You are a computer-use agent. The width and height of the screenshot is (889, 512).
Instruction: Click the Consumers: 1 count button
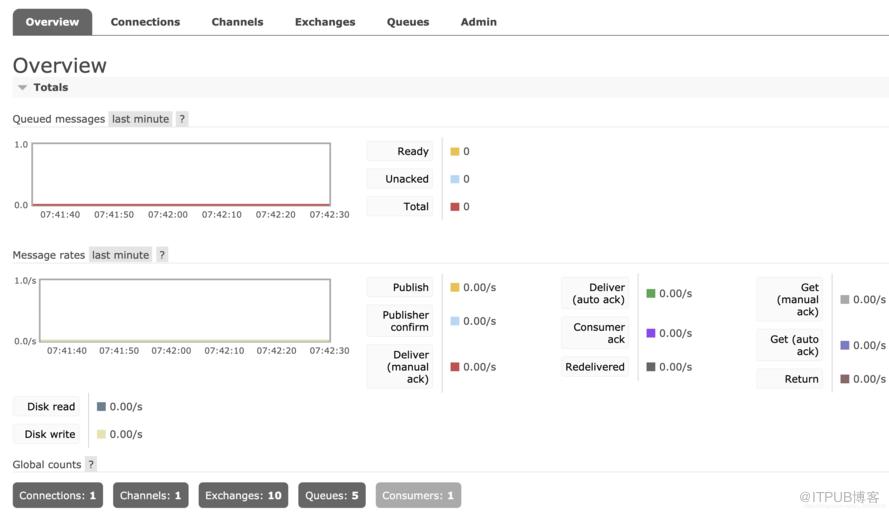tap(418, 495)
